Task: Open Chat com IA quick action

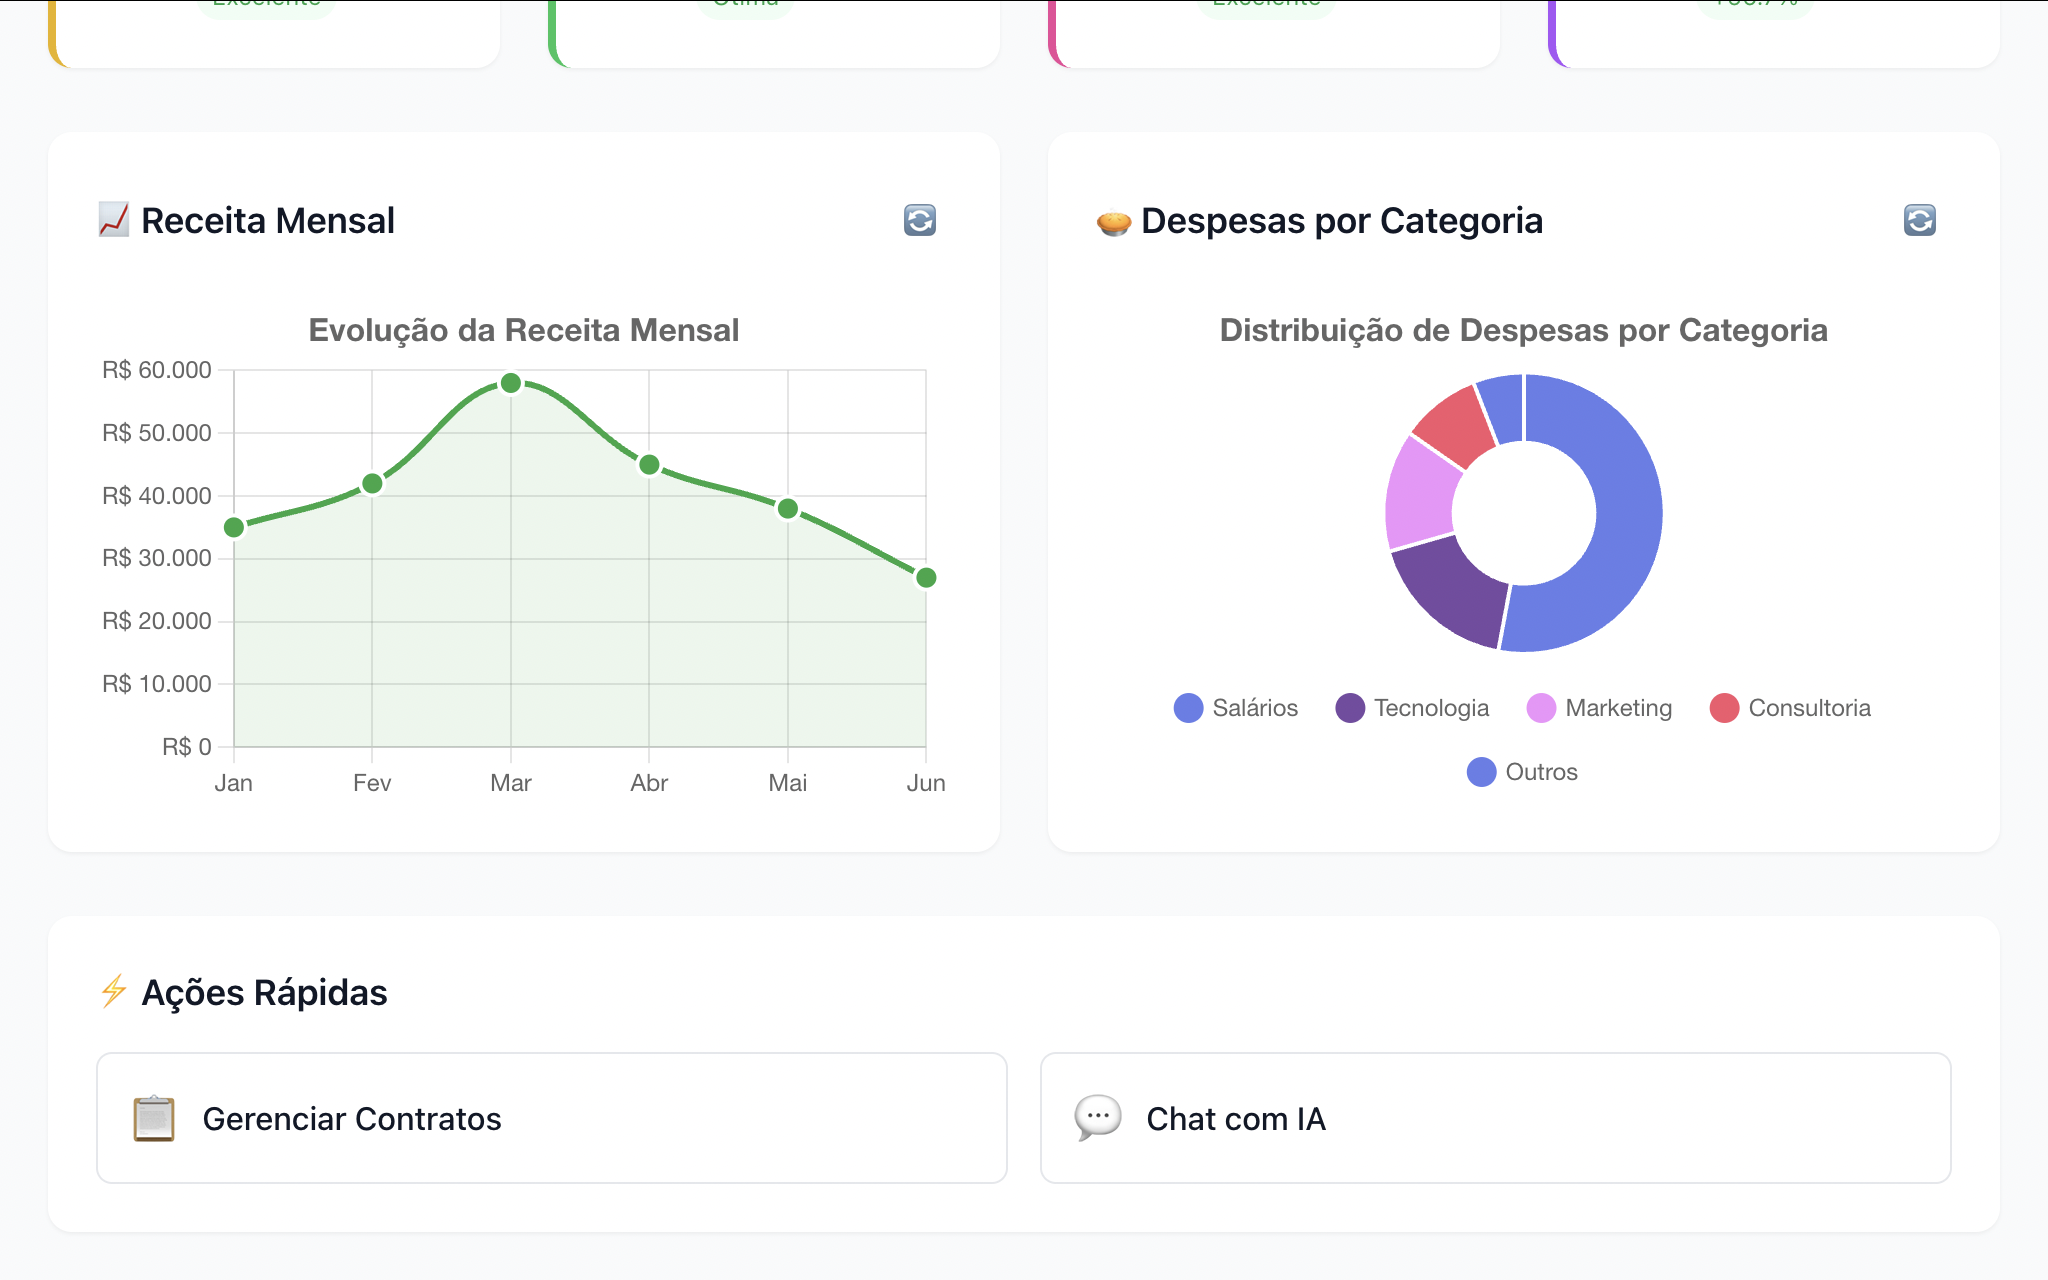Action: click(x=1495, y=1118)
